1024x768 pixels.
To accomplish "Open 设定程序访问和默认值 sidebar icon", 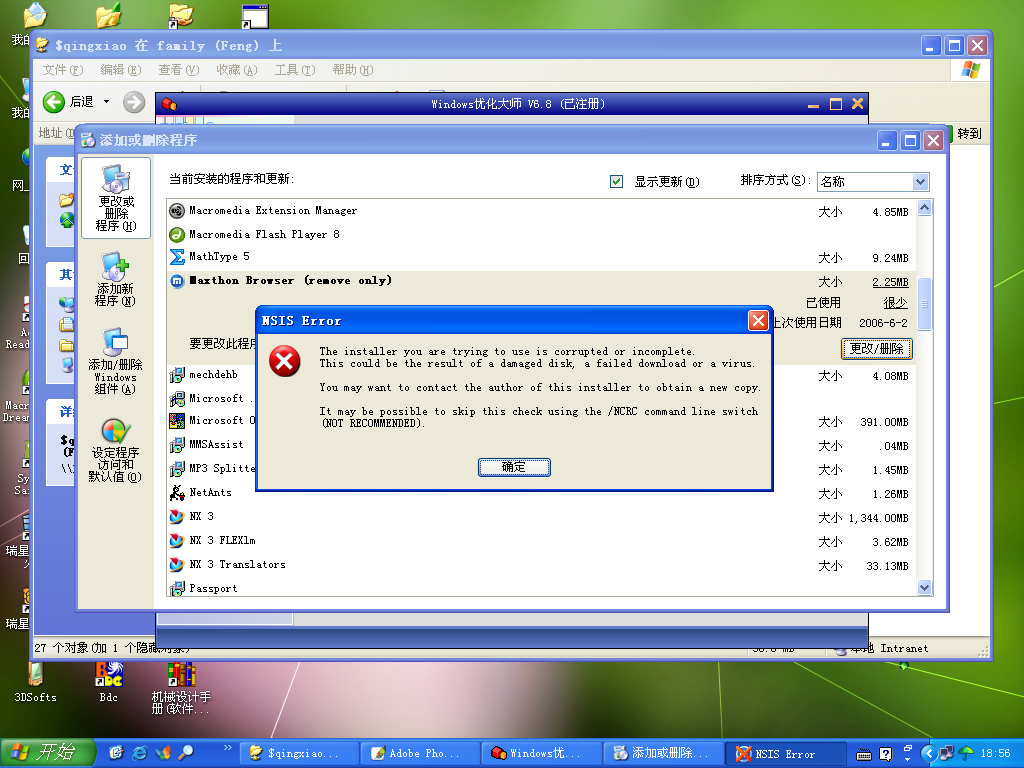I will (116, 451).
